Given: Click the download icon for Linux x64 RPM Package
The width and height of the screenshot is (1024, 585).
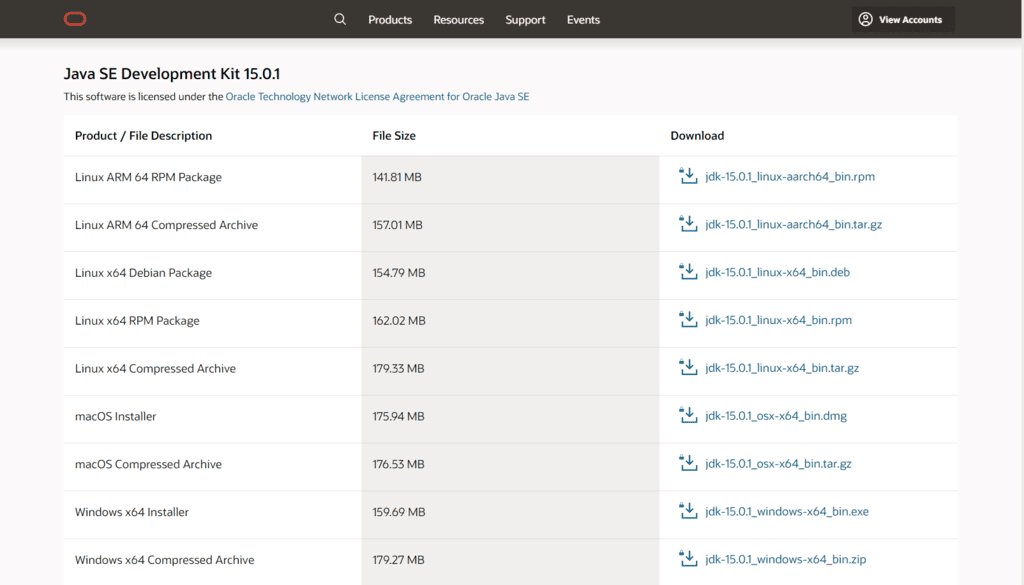Looking at the screenshot, I should pos(687,319).
